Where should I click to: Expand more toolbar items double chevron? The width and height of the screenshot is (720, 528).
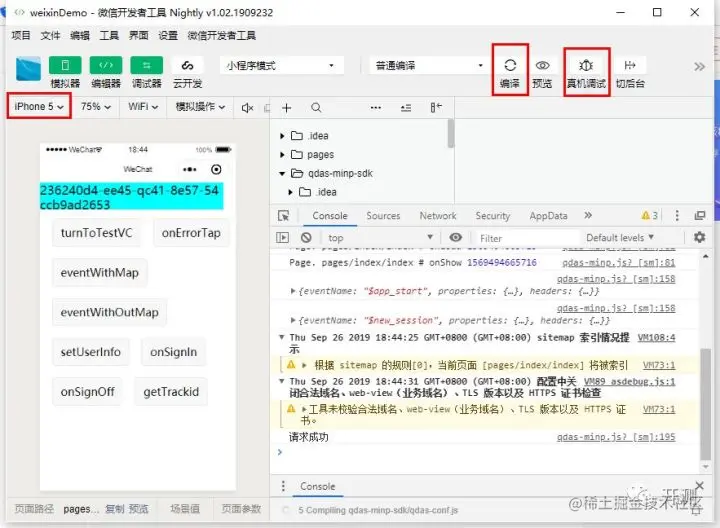699,67
